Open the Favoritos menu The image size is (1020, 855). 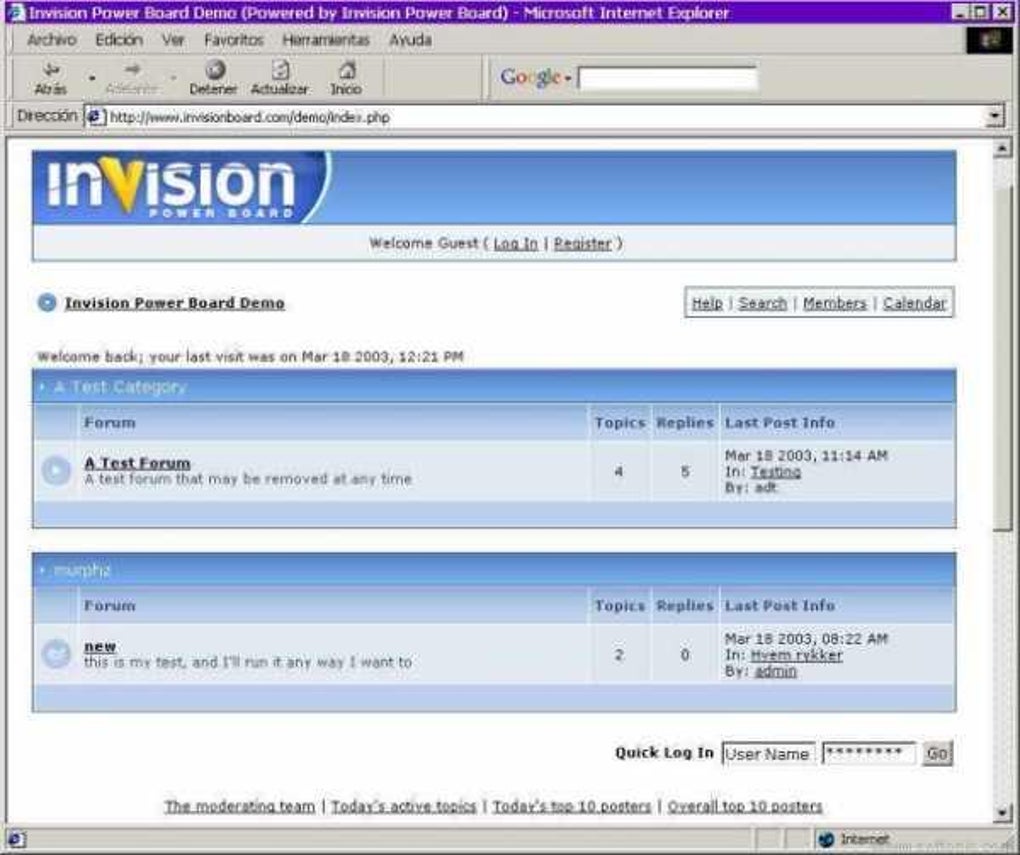tap(234, 40)
